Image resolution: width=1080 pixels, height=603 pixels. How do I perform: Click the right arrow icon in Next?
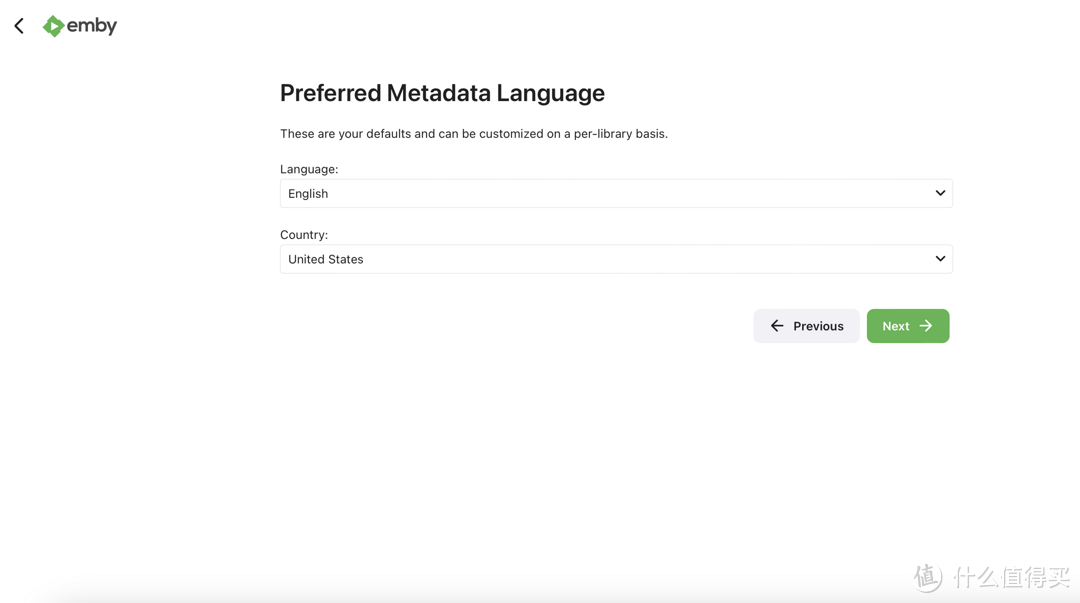(x=926, y=326)
